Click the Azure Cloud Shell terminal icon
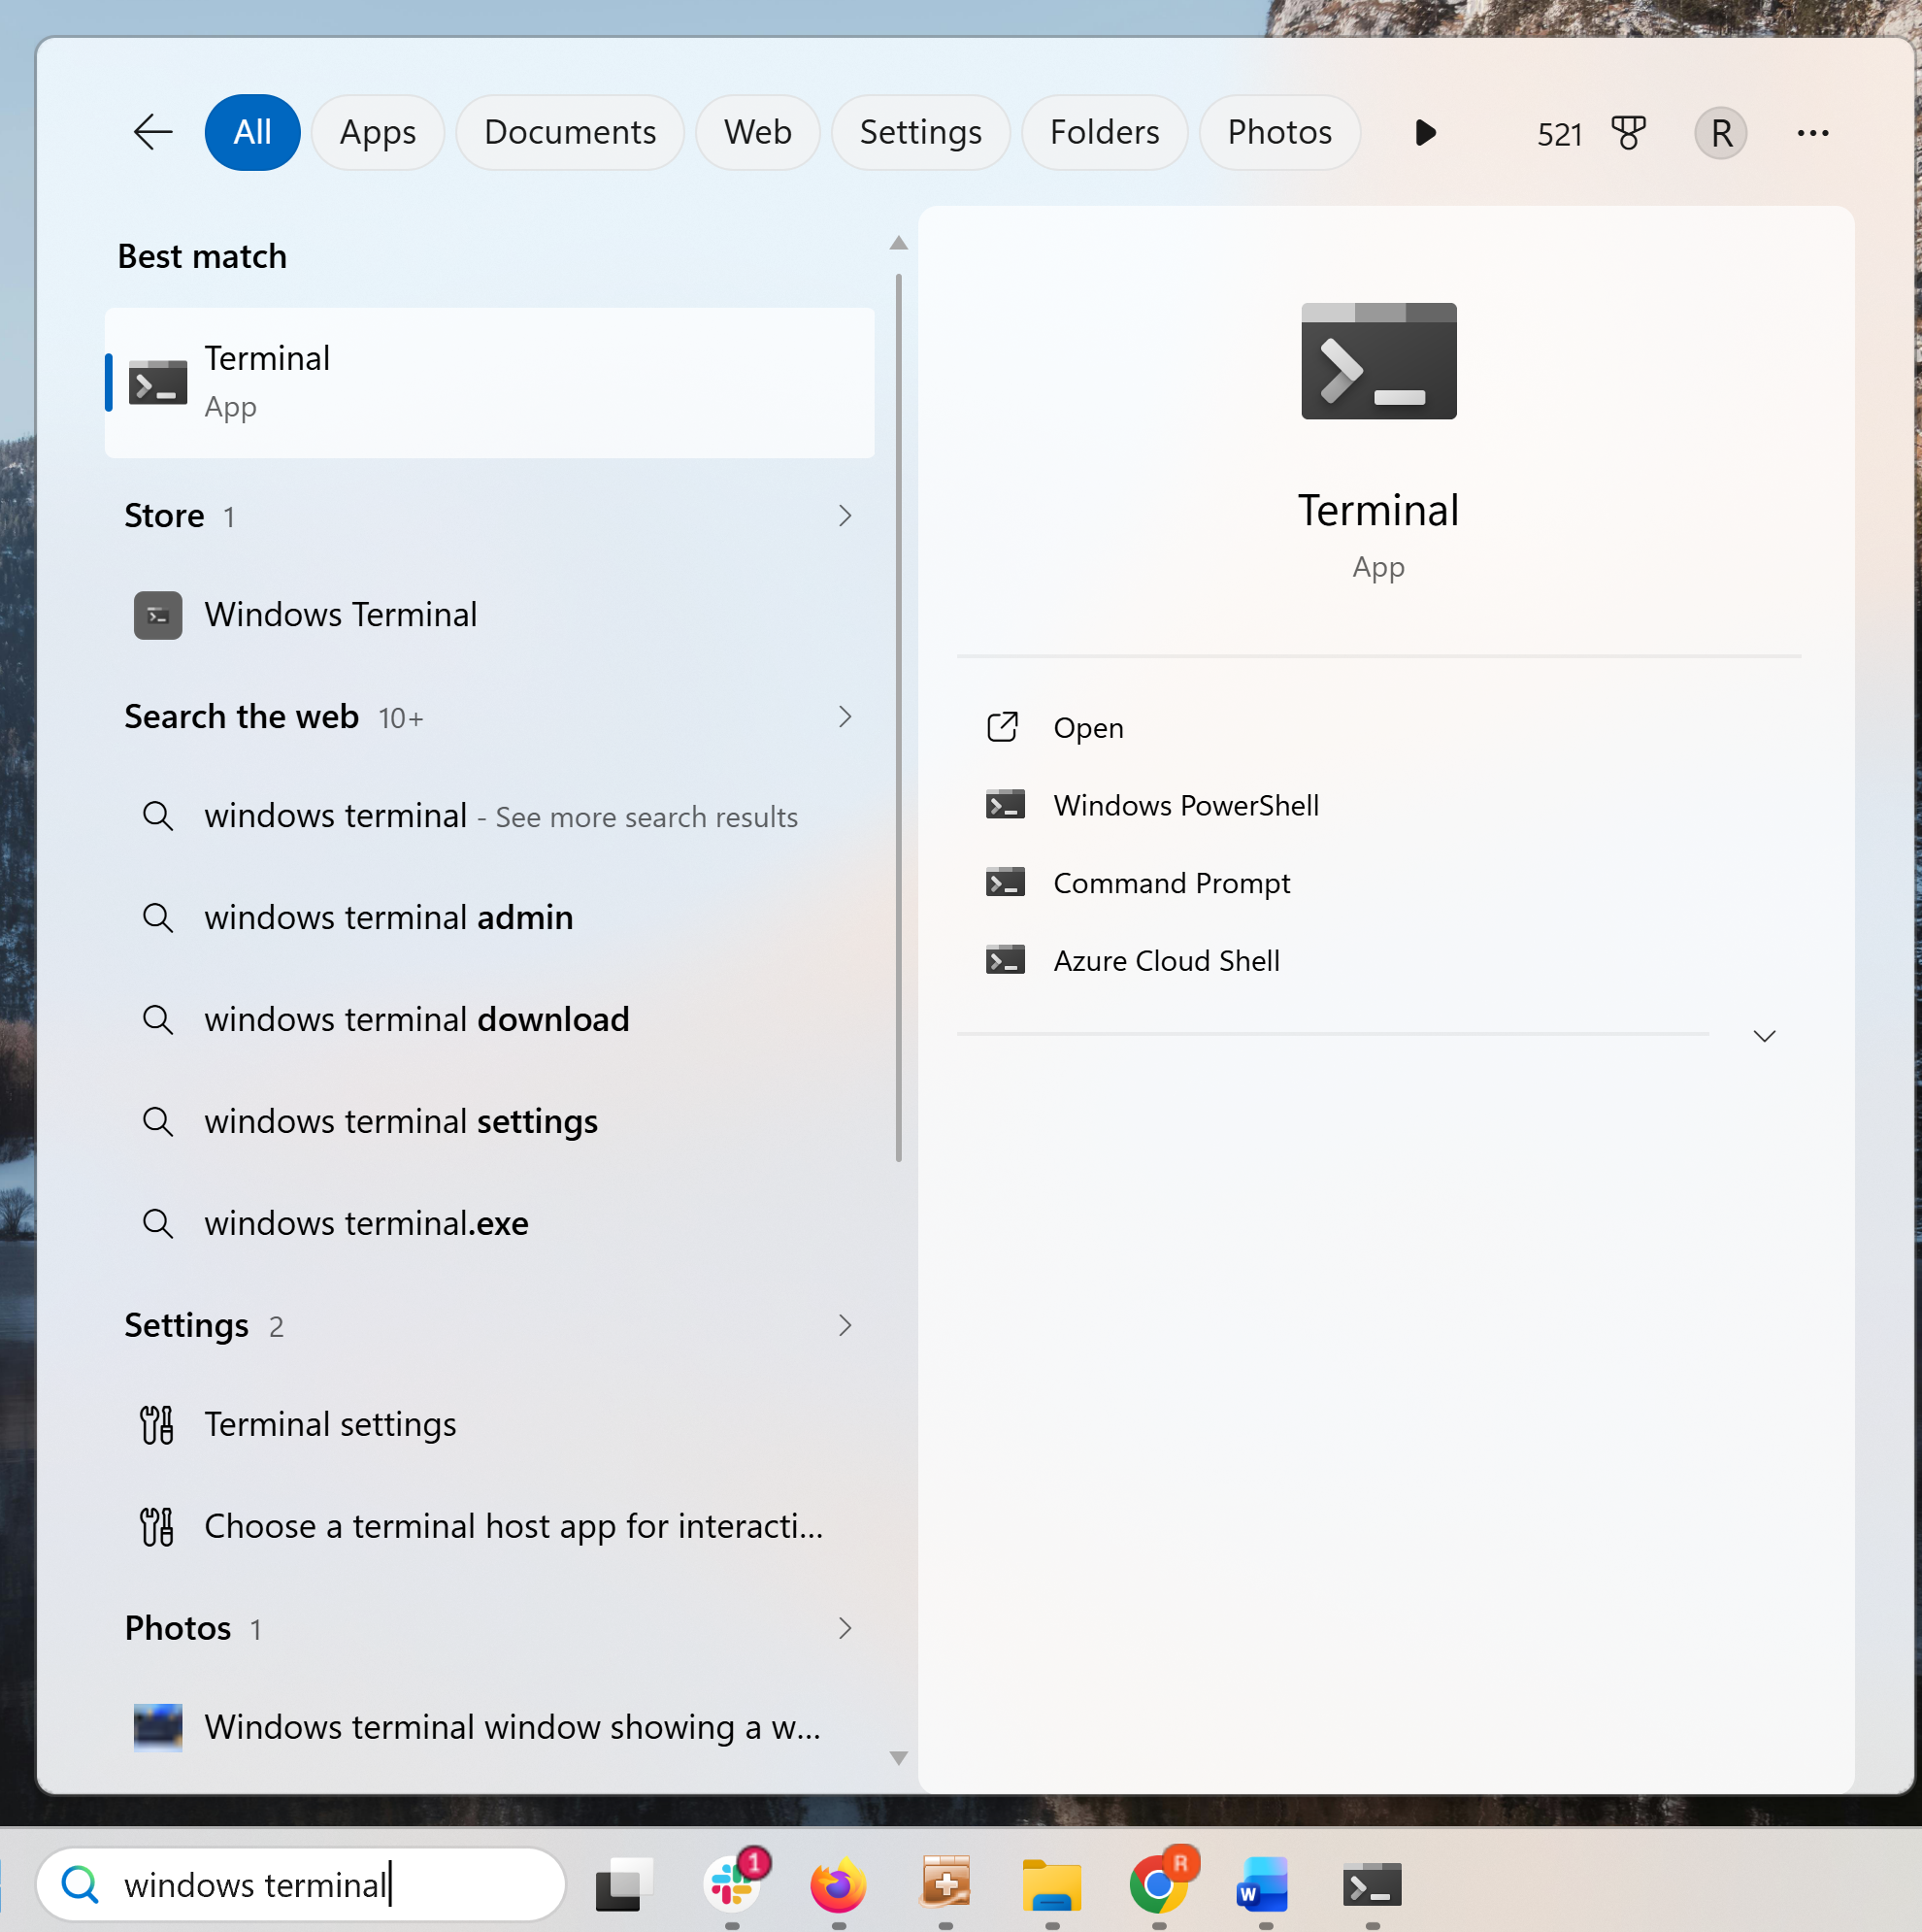 pos(1005,961)
